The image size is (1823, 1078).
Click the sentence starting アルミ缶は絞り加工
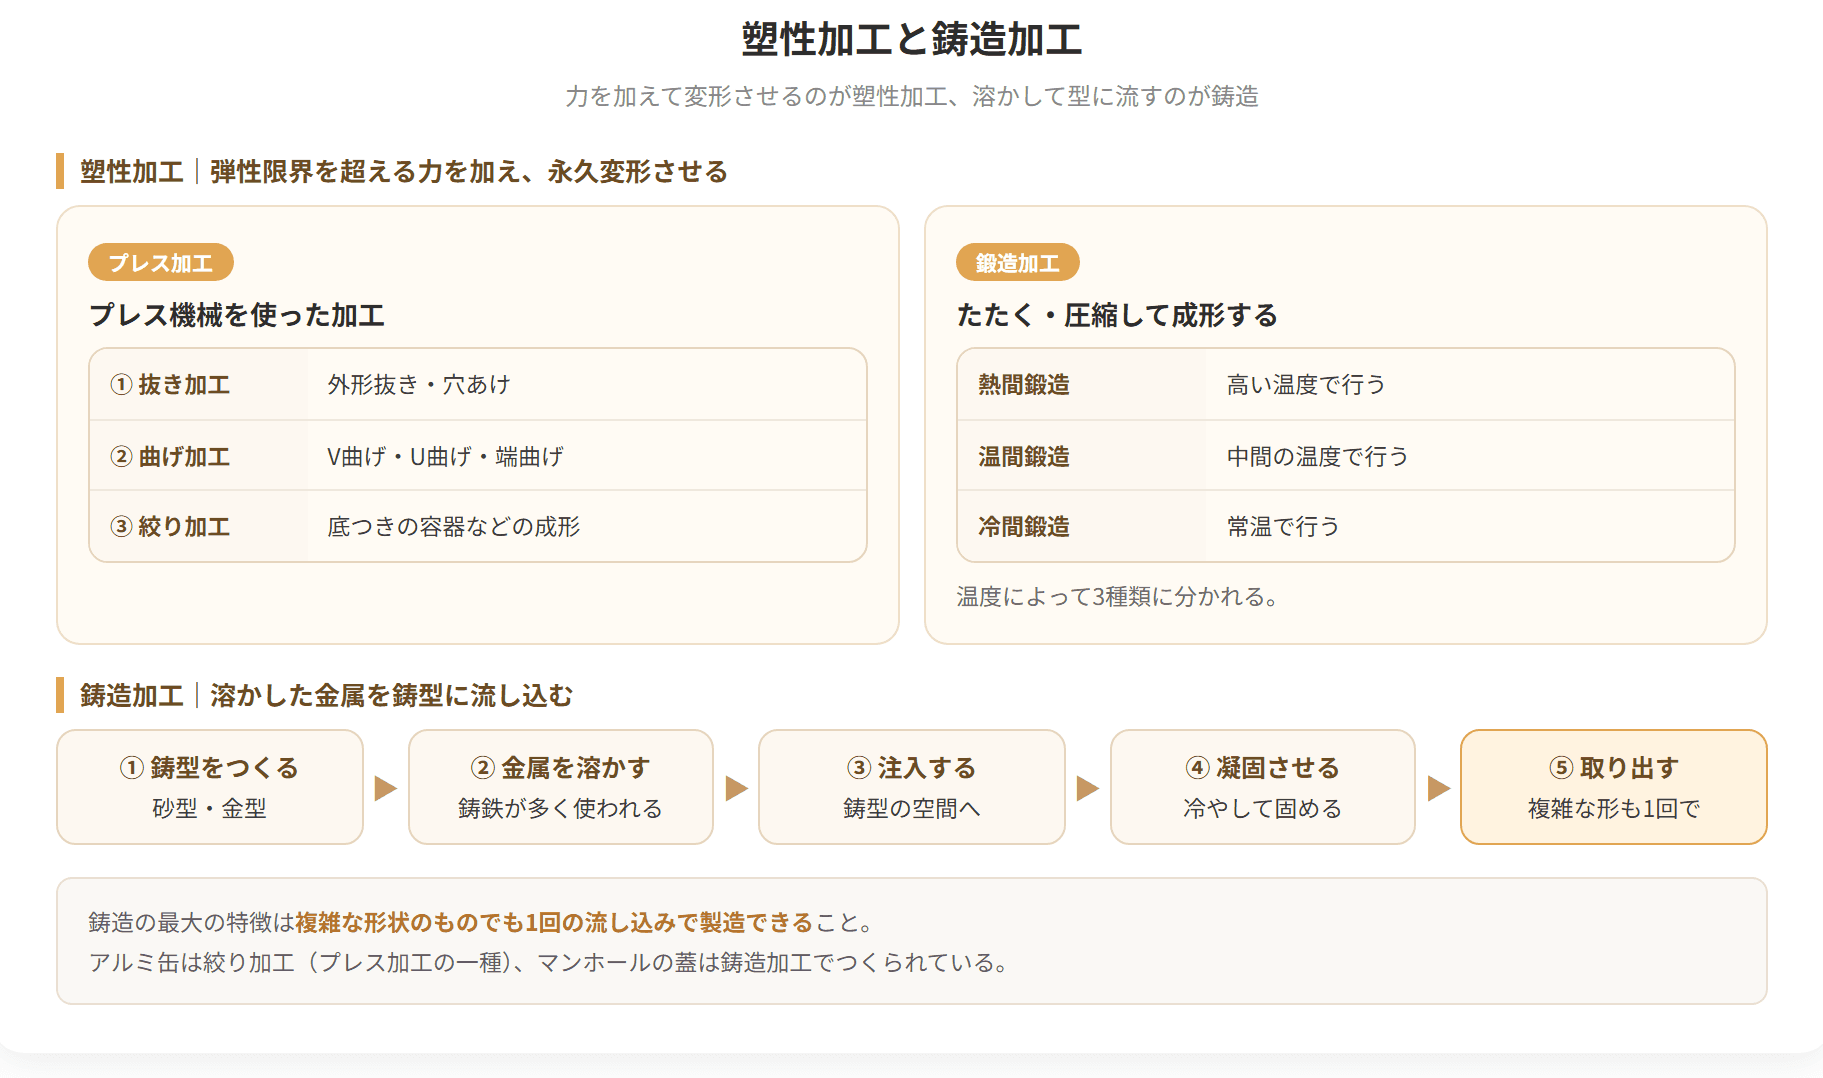click(x=550, y=963)
